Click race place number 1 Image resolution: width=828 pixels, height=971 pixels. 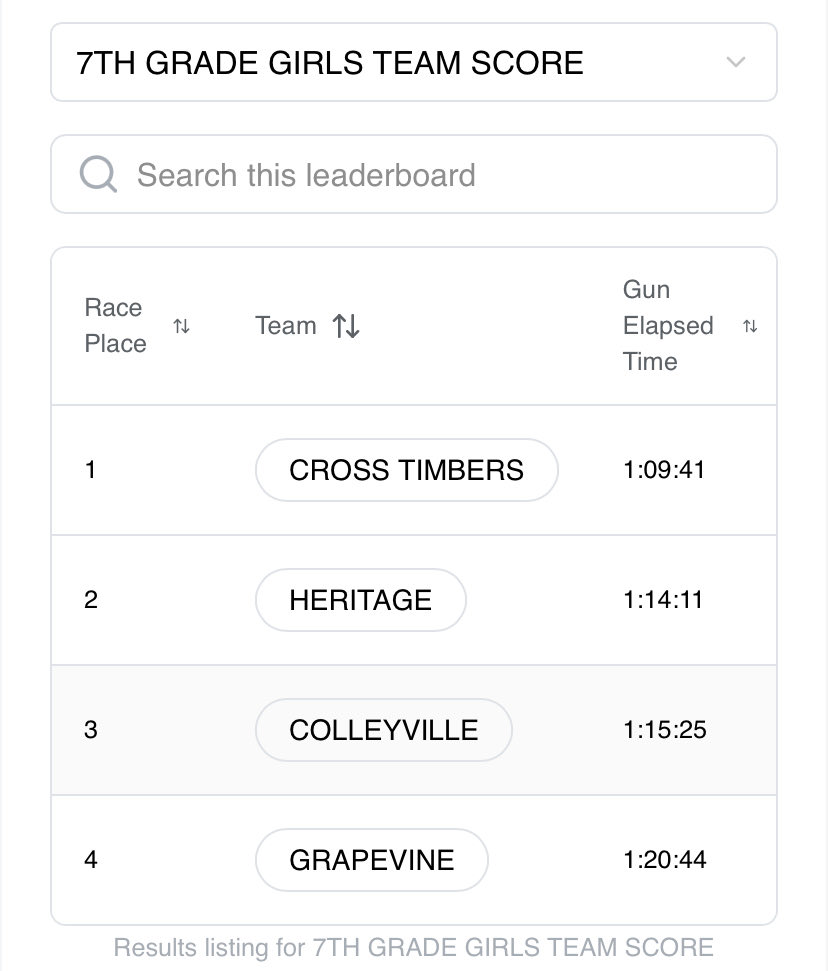point(90,470)
